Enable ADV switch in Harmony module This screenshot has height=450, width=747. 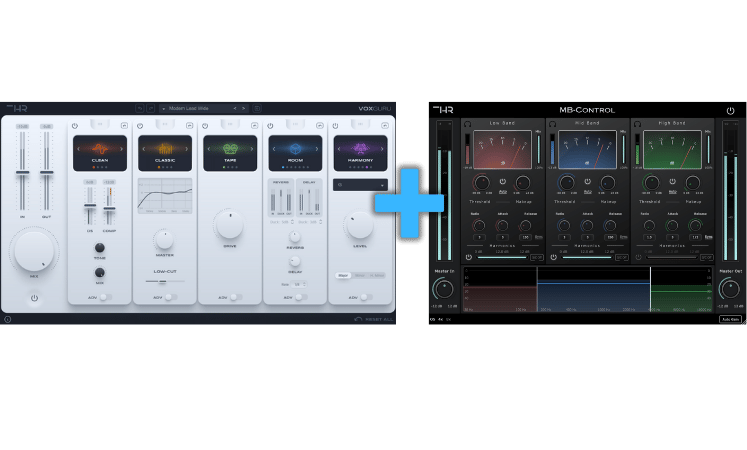click(x=366, y=297)
